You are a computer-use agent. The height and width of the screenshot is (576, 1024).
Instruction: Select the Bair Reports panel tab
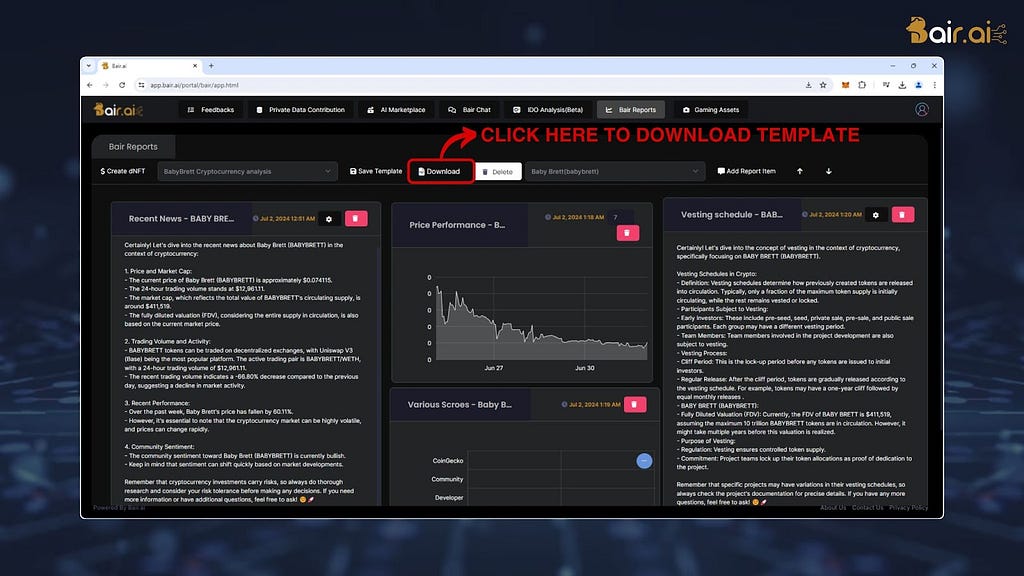(x=133, y=146)
